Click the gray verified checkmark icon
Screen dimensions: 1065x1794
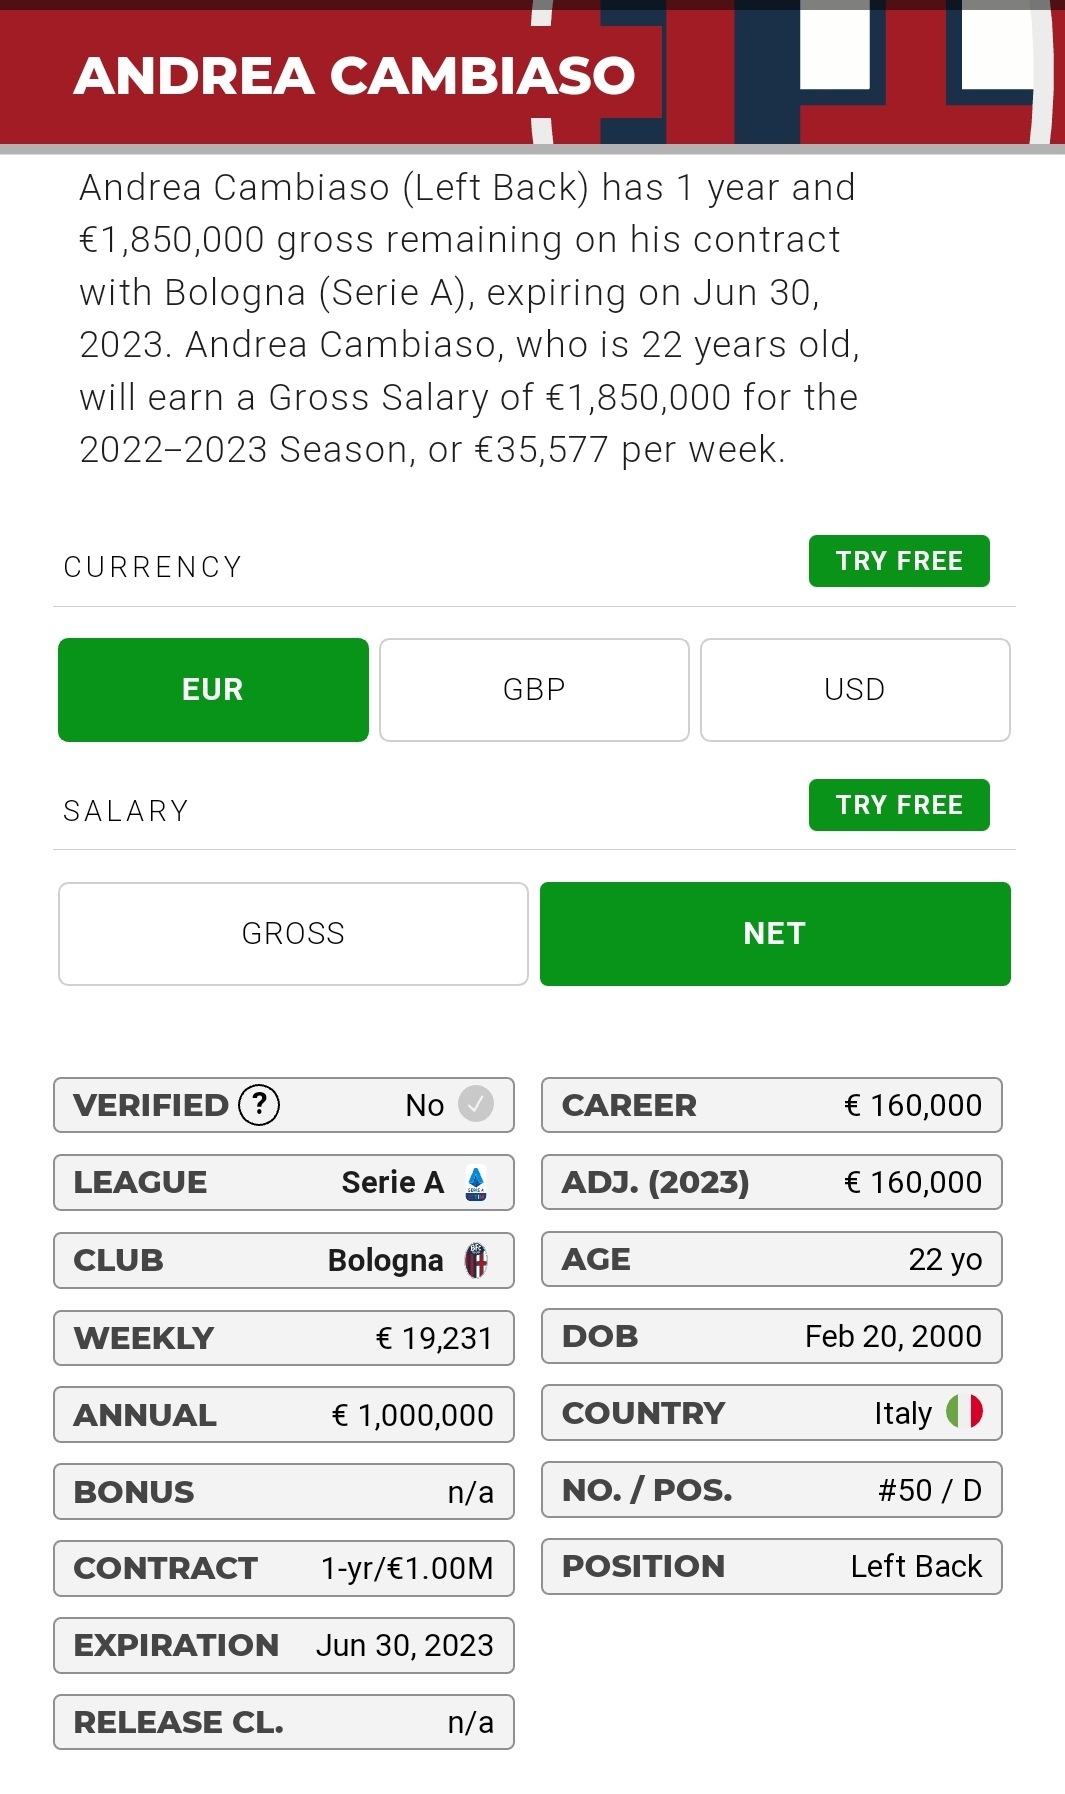476,1104
